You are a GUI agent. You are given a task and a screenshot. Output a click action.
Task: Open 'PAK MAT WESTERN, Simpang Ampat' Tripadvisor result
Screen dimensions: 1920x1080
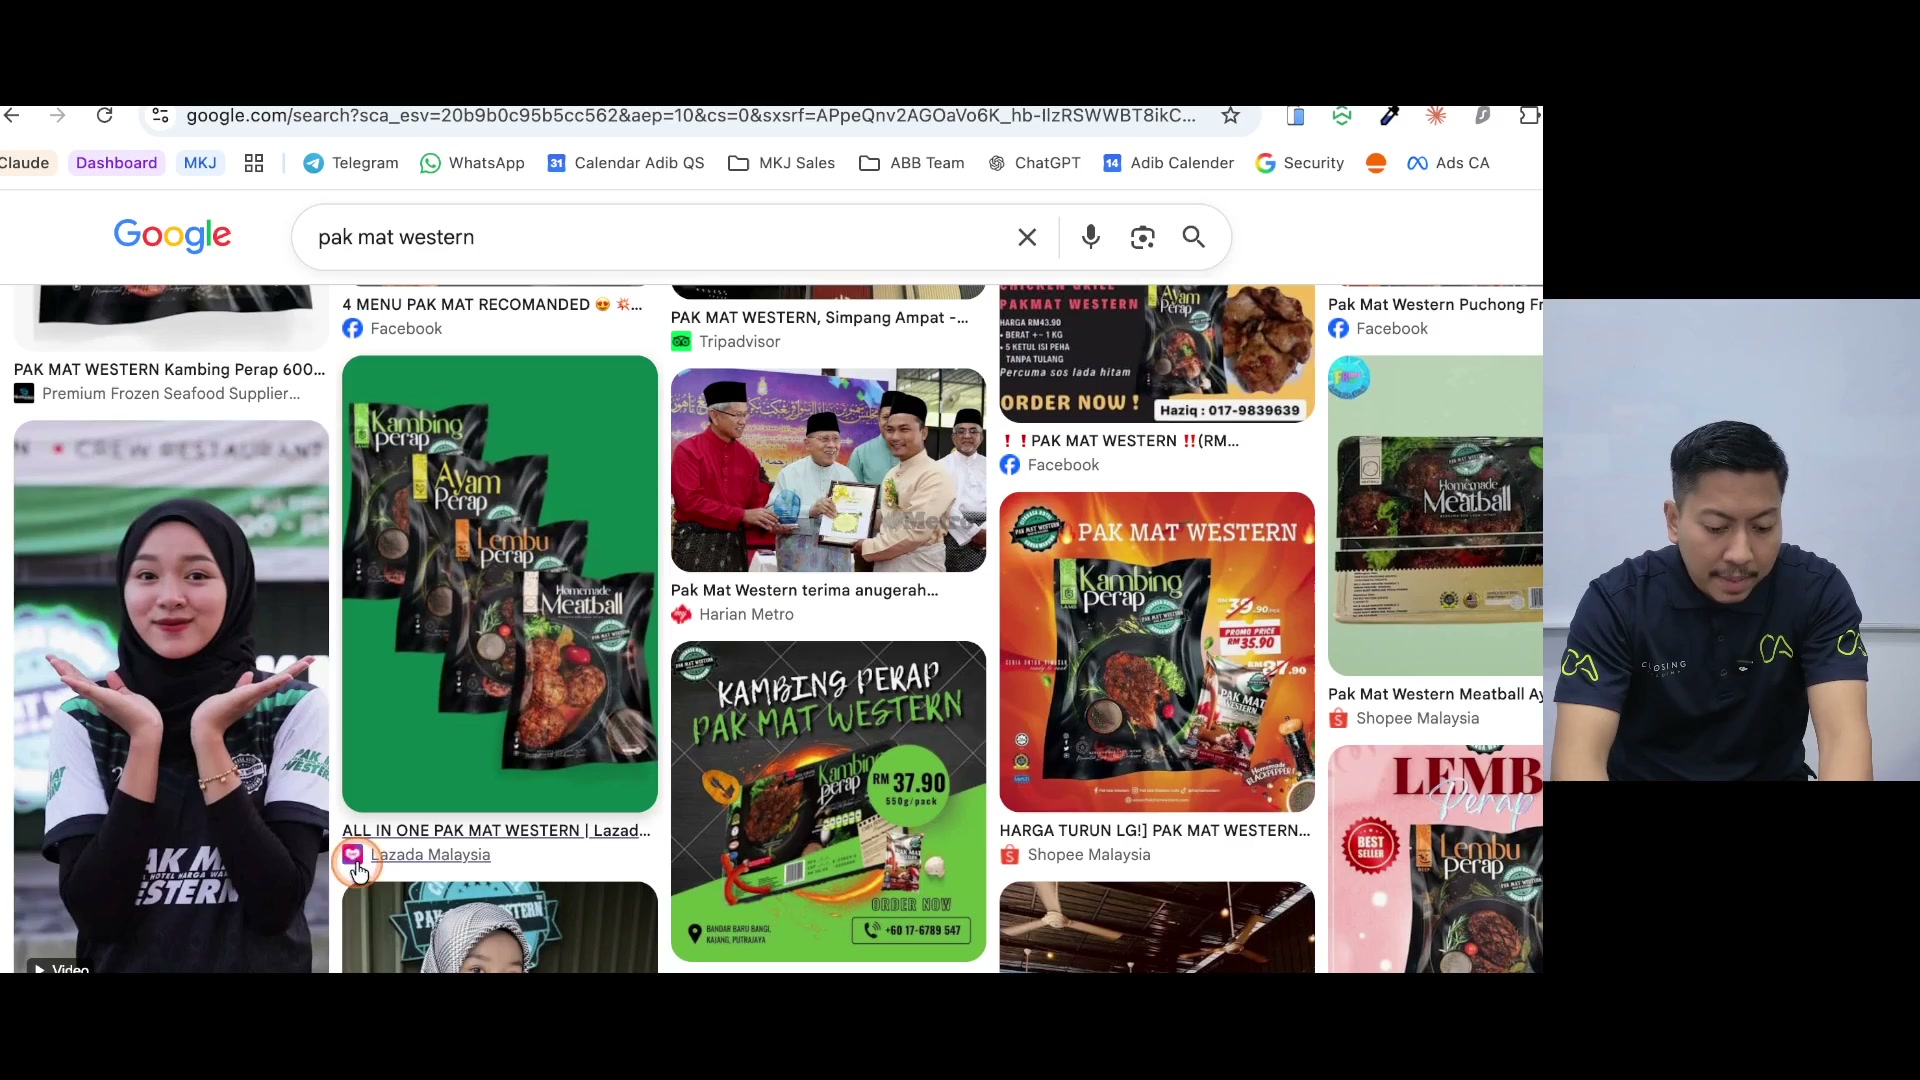coord(820,317)
